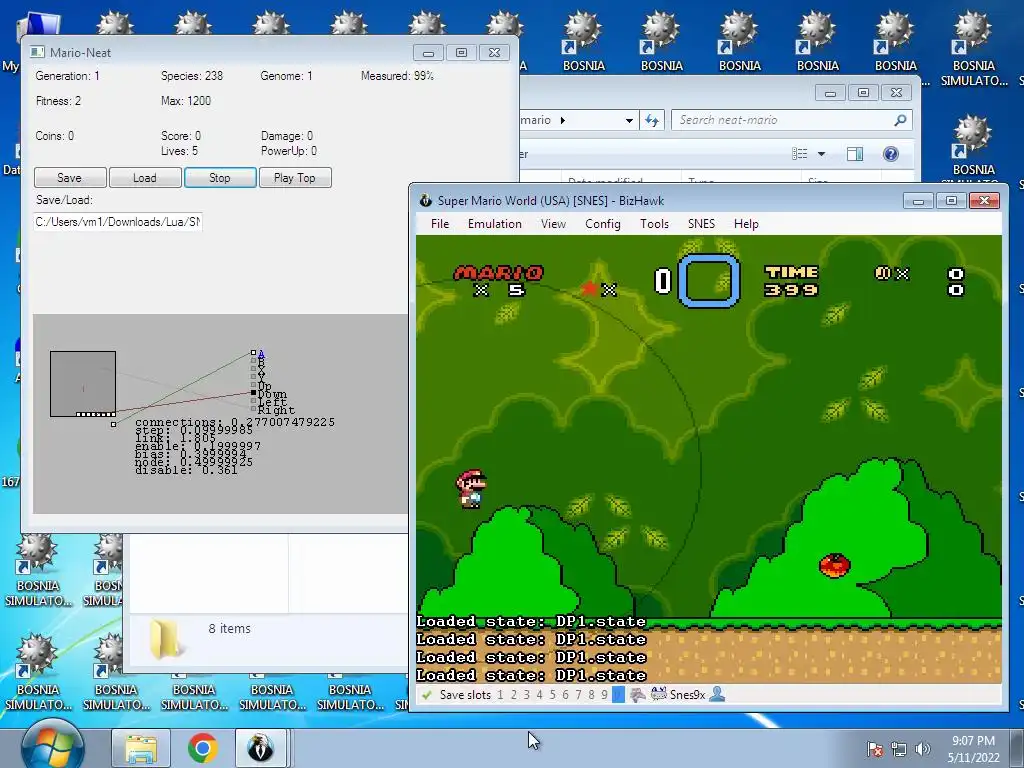Stop the Mario-Neat training run
The width and height of the screenshot is (1024, 768).
(x=220, y=178)
